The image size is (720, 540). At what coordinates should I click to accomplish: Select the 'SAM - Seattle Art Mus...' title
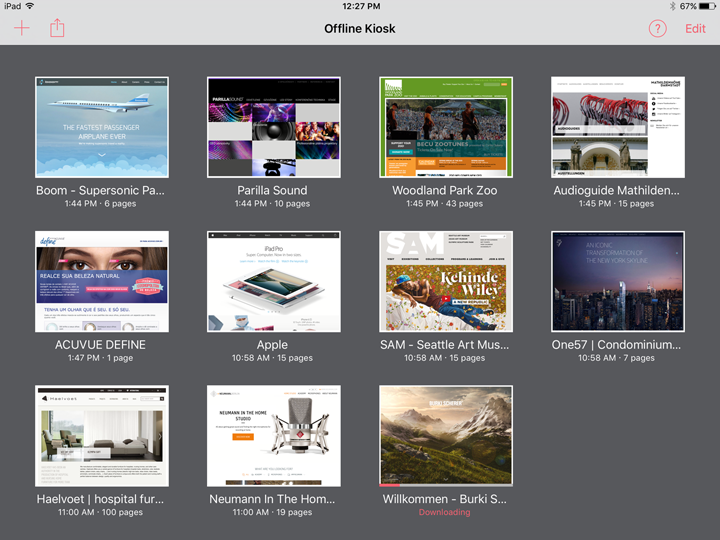444,344
